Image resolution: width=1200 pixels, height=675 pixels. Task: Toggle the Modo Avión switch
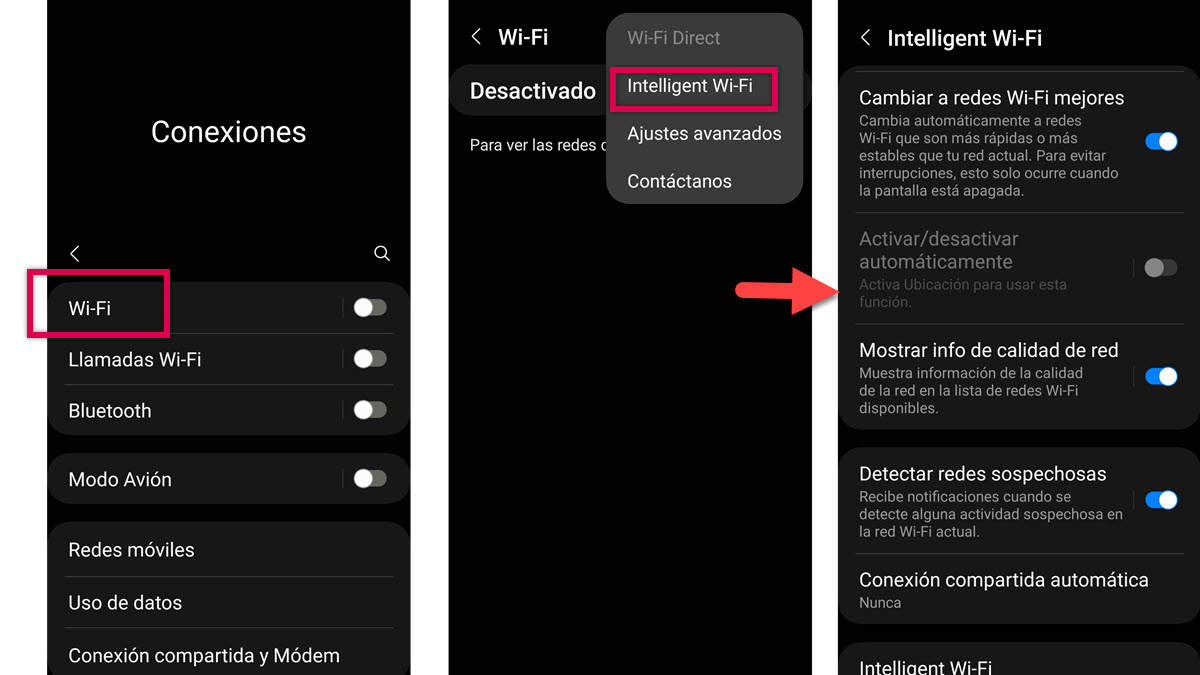369,479
